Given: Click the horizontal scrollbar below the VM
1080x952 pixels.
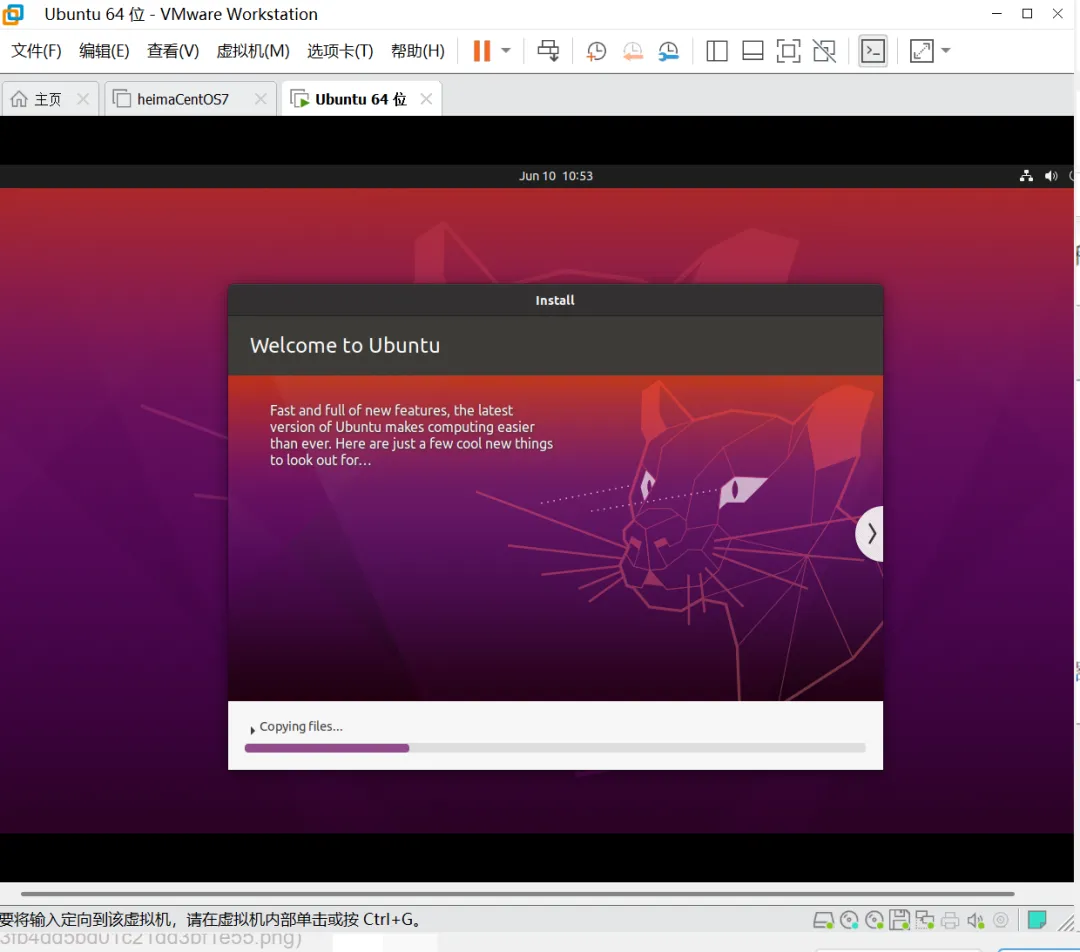Looking at the screenshot, I should click(517, 894).
